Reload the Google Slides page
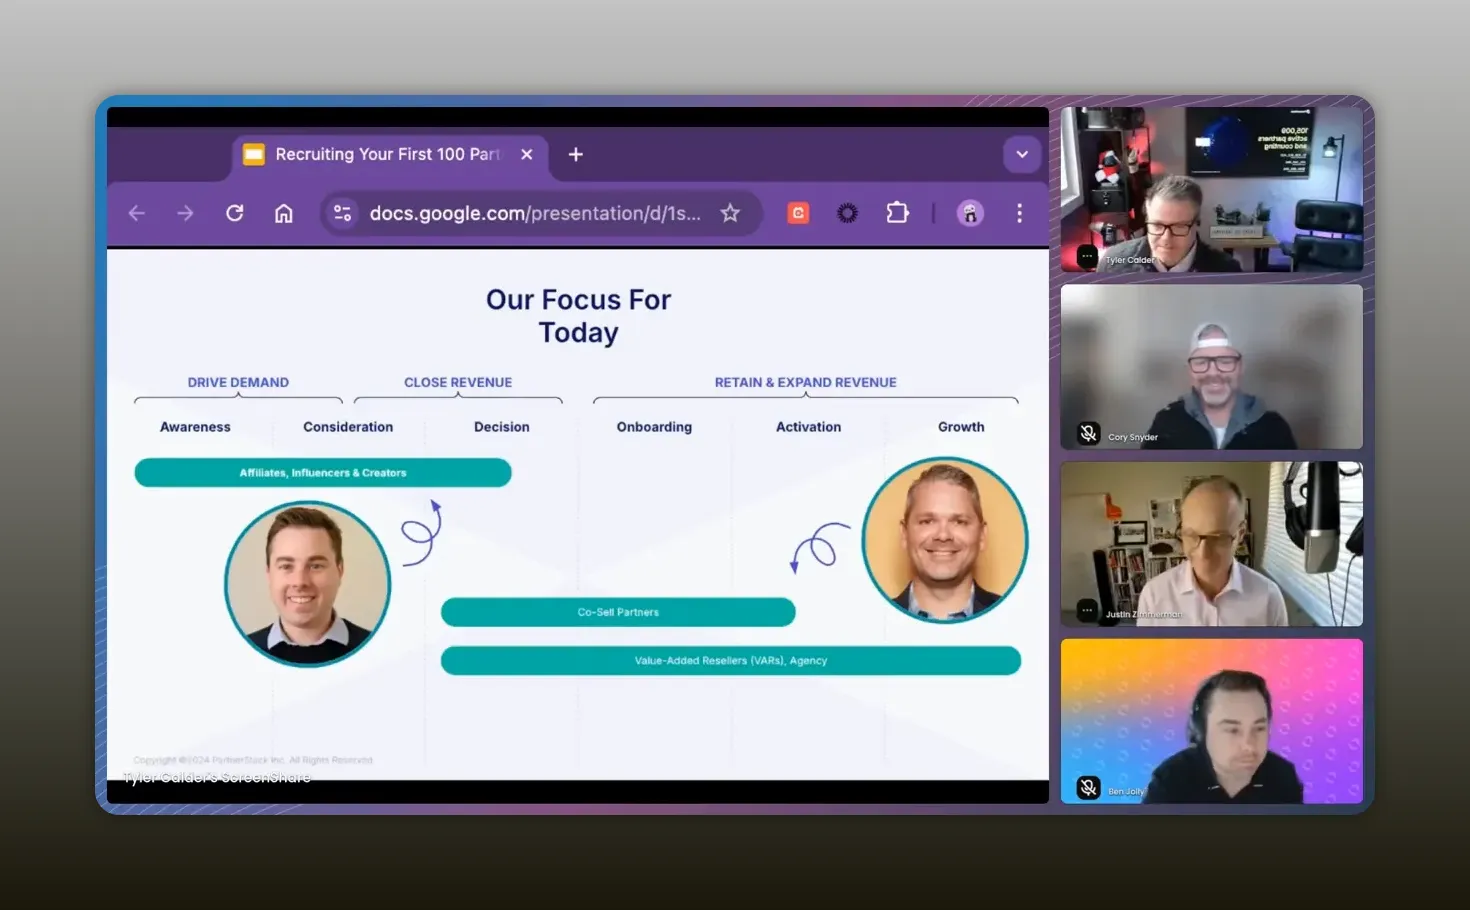Viewport: 1470px width, 910px height. point(234,213)
